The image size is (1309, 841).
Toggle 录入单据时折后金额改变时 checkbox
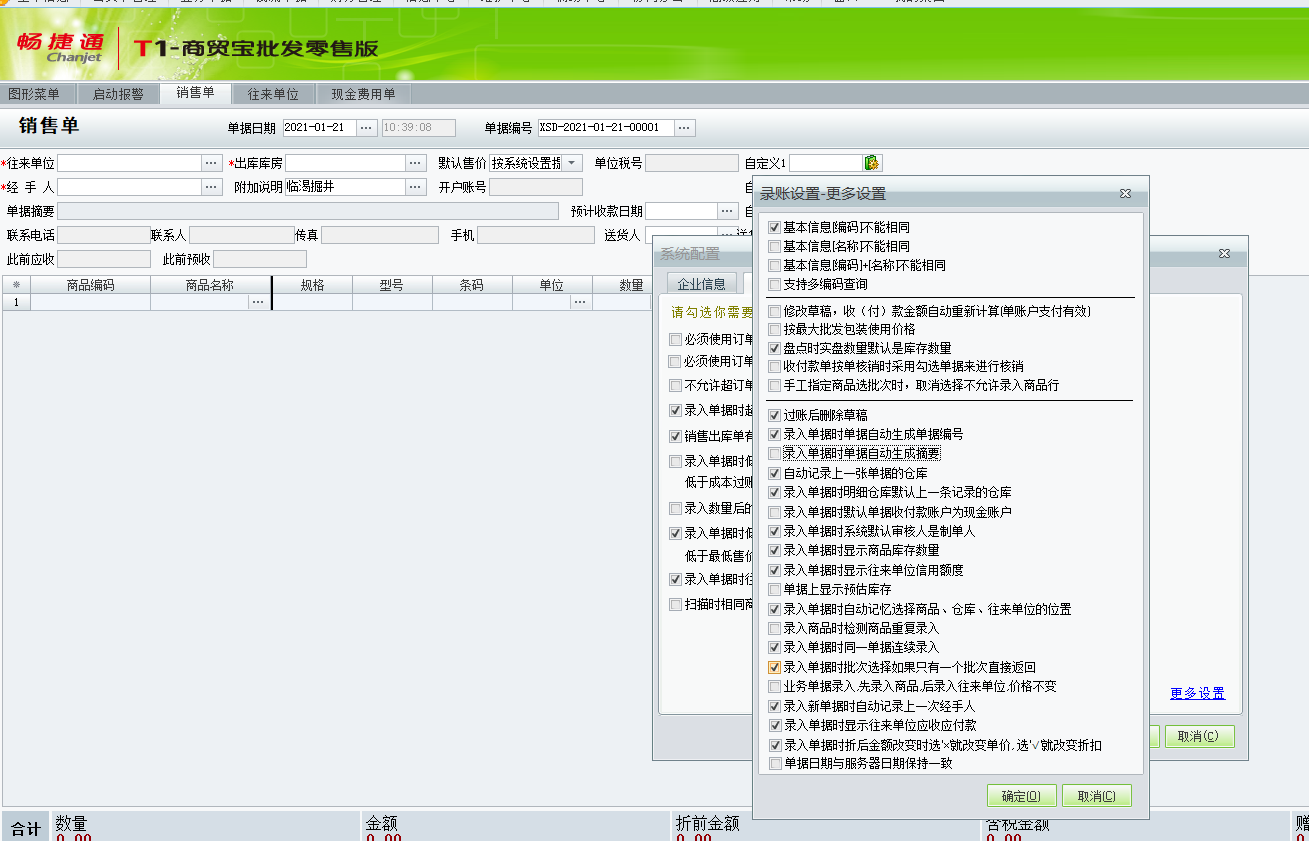click(x=774, y=745)
